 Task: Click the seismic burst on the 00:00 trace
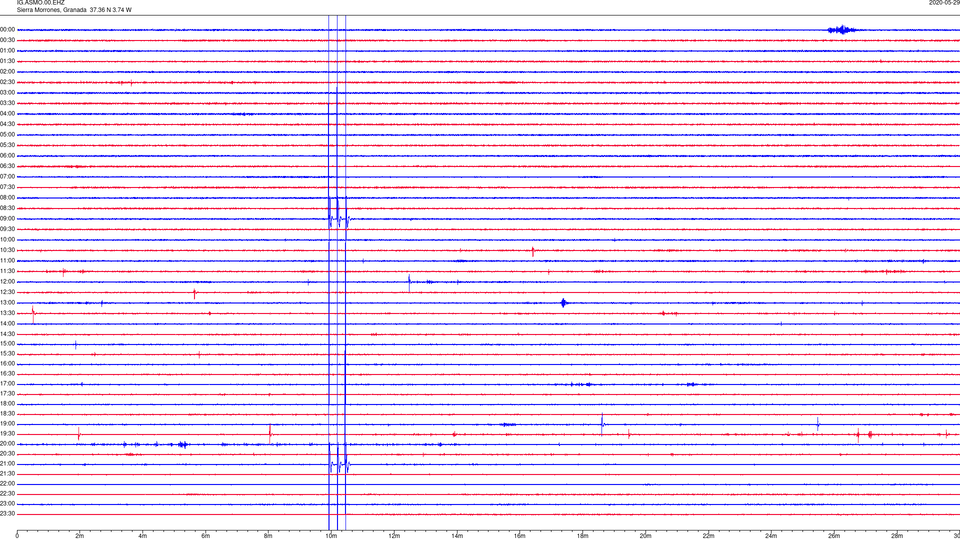[x=841, y=29]
